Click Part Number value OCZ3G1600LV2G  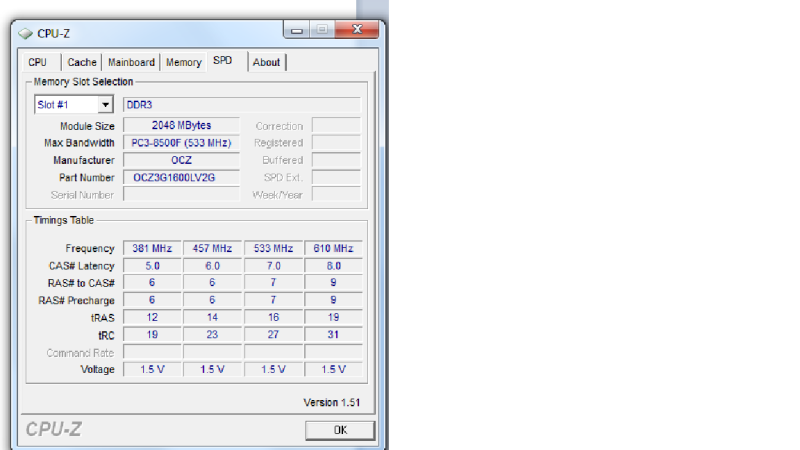[181, 178]
